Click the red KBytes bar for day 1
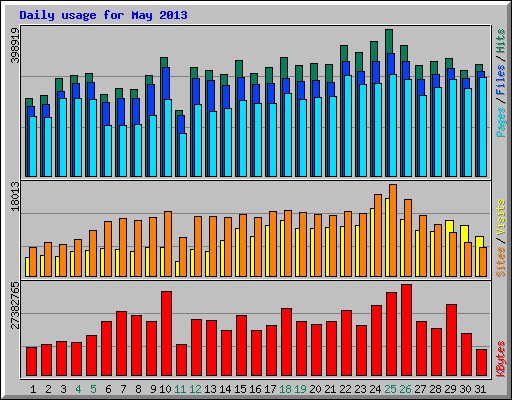Image resolution: width=512 pixels, height=400 pixels. pyautogui.click(x=31, y=361)
